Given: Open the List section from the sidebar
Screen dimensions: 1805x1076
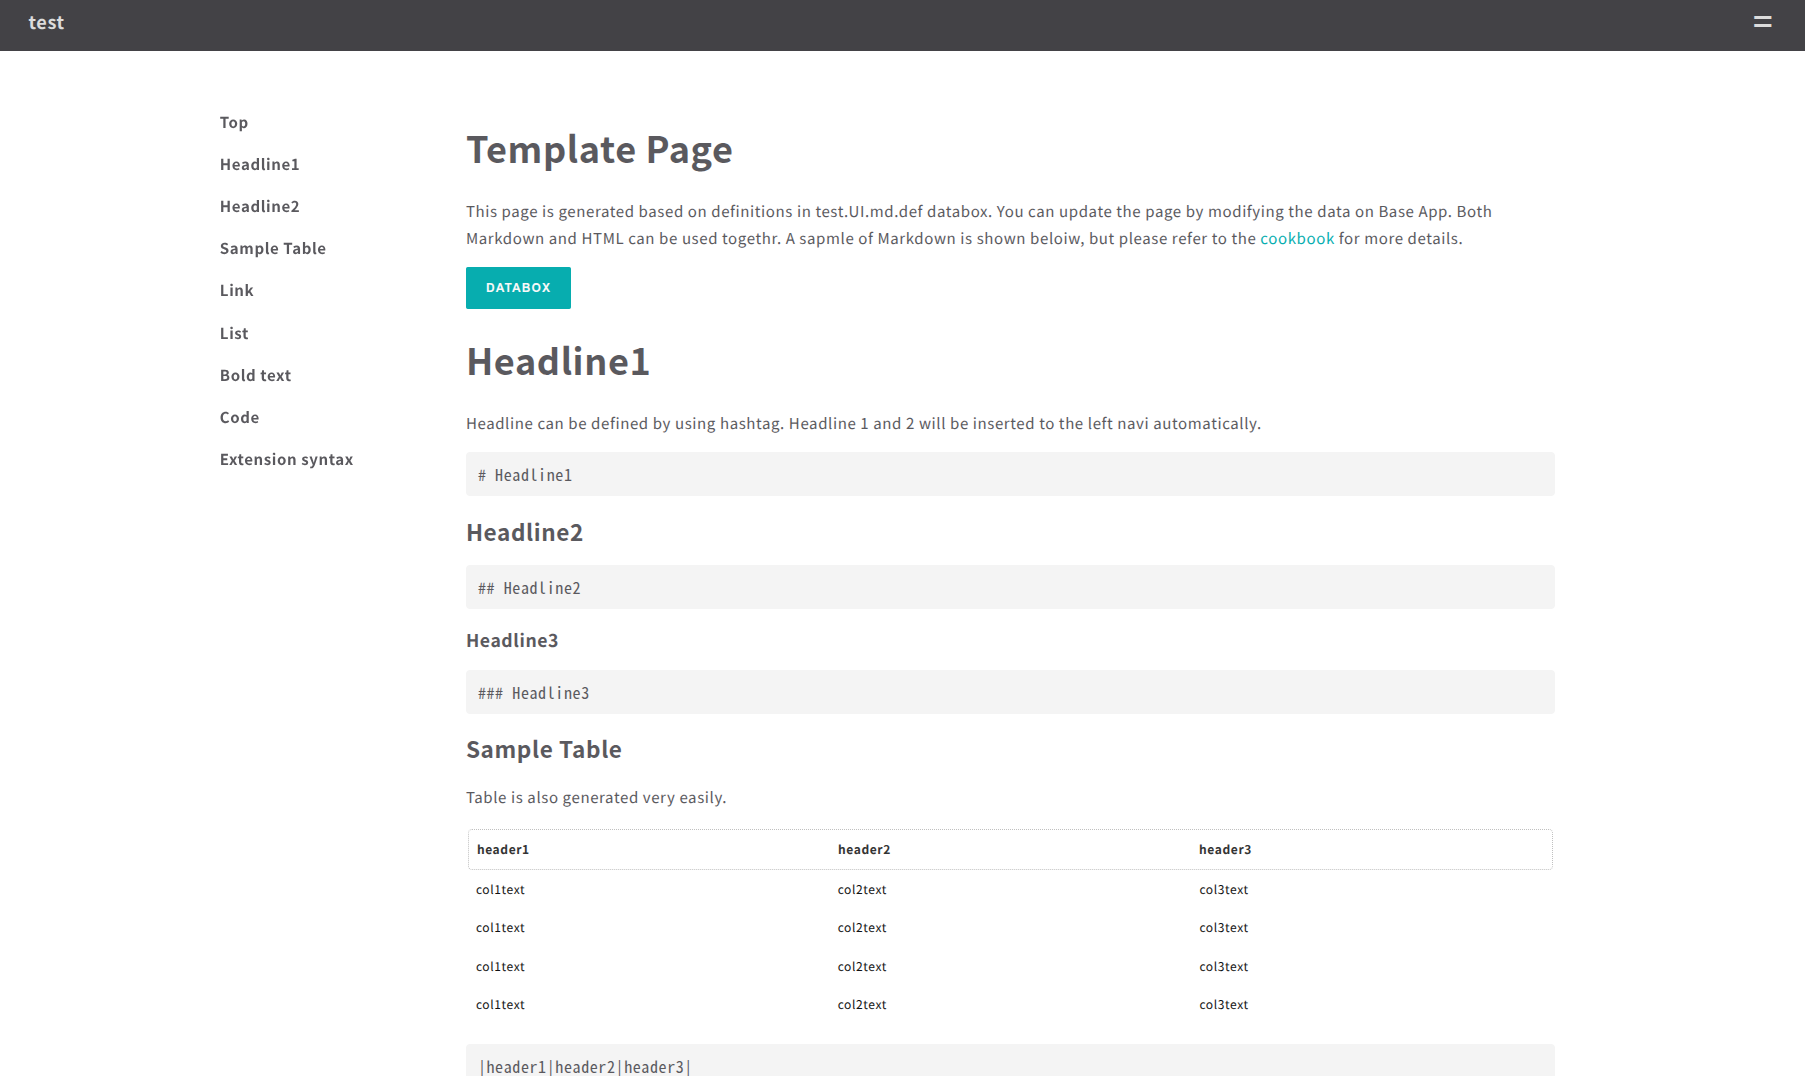Looking at the screenshot, I should pos(233,333).
